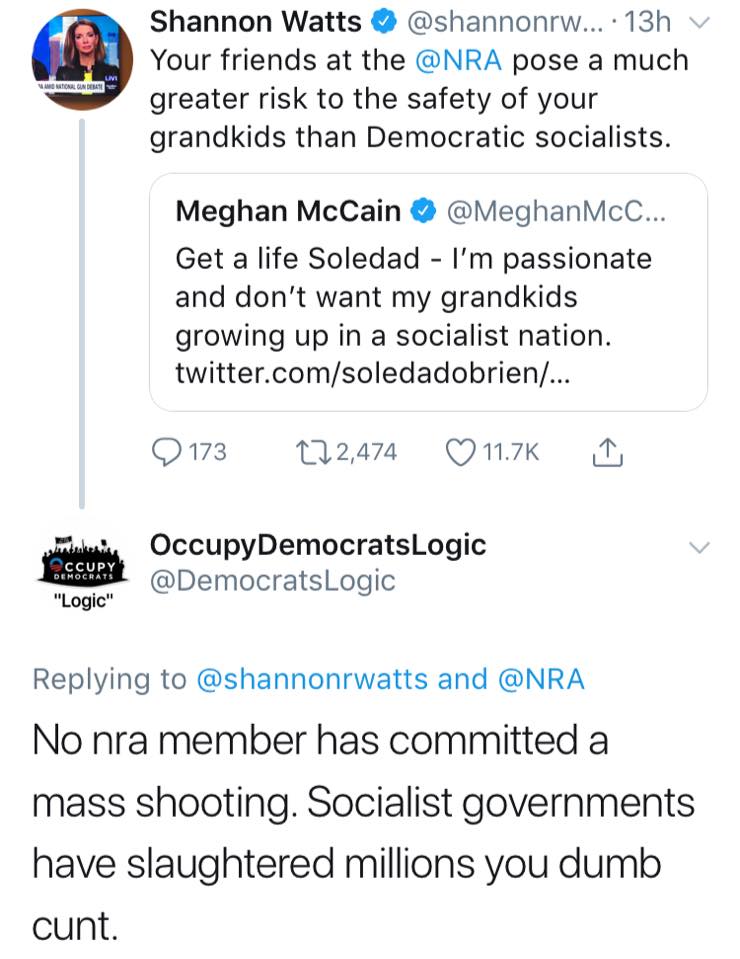Screen dimensions: 740x959
Task: Click the 13h timestamp
Action: (651, 21)
